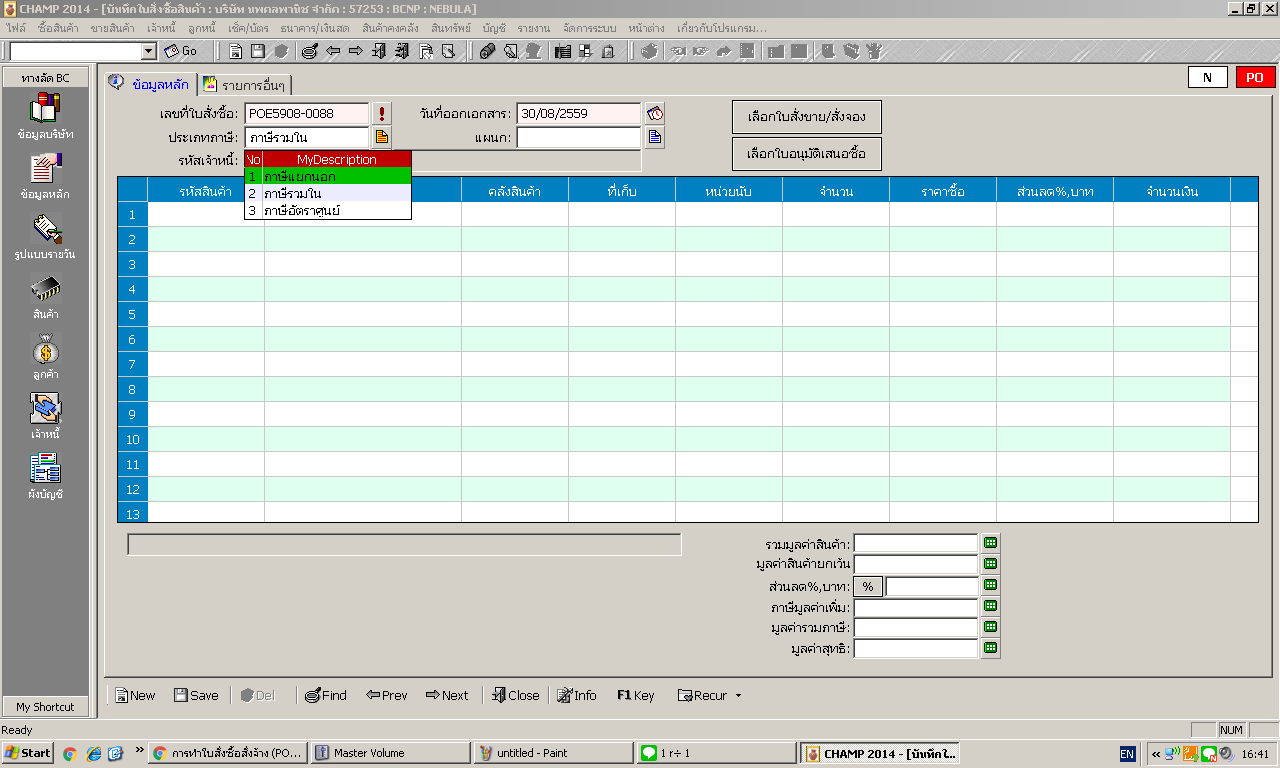Open สินค้า shortcut icon in the sidebar
1280x768 pixels.
(45, 288)
